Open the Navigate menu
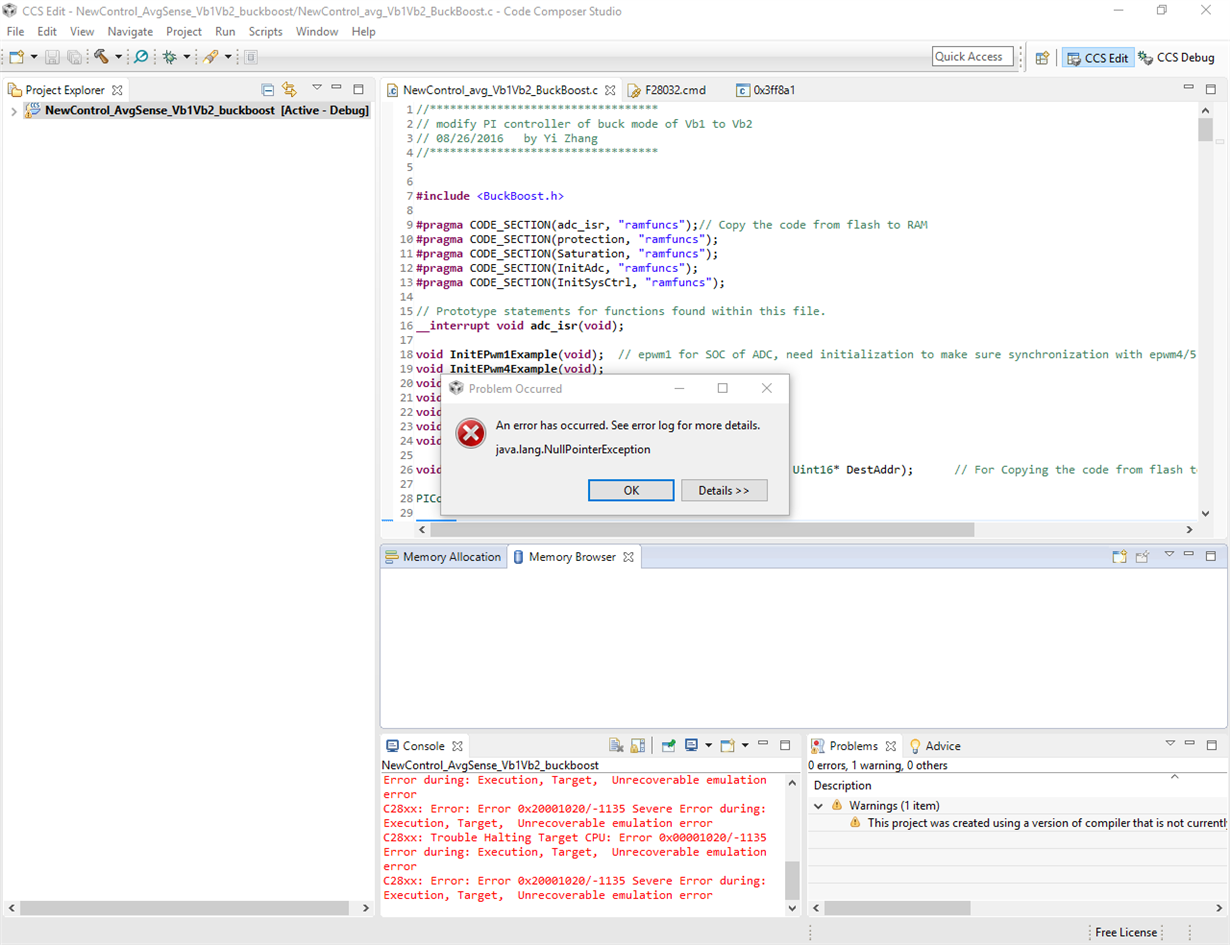Image resolution: width=1230 pixels, height=945 pixels. point(130,31)
